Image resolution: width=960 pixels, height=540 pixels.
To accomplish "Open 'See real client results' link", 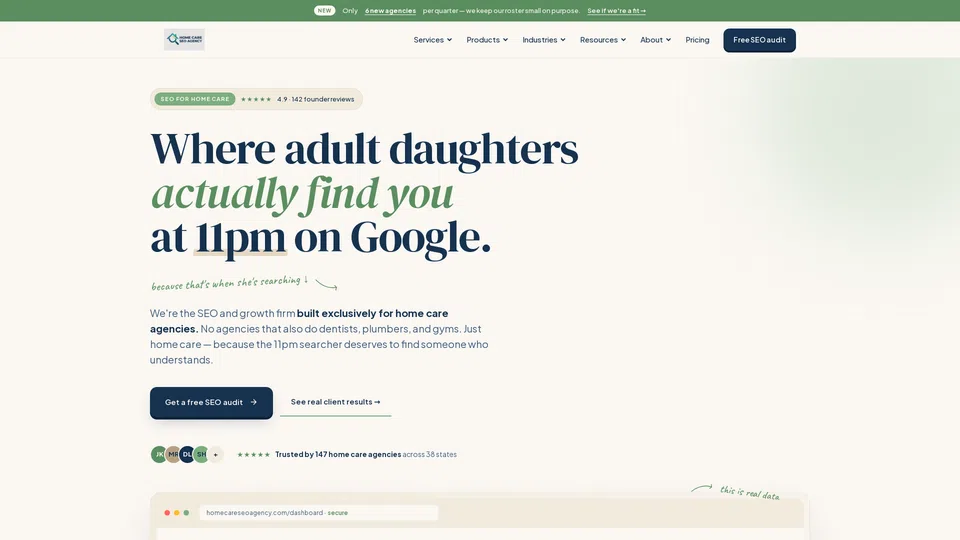I will [x=336, y=402].
